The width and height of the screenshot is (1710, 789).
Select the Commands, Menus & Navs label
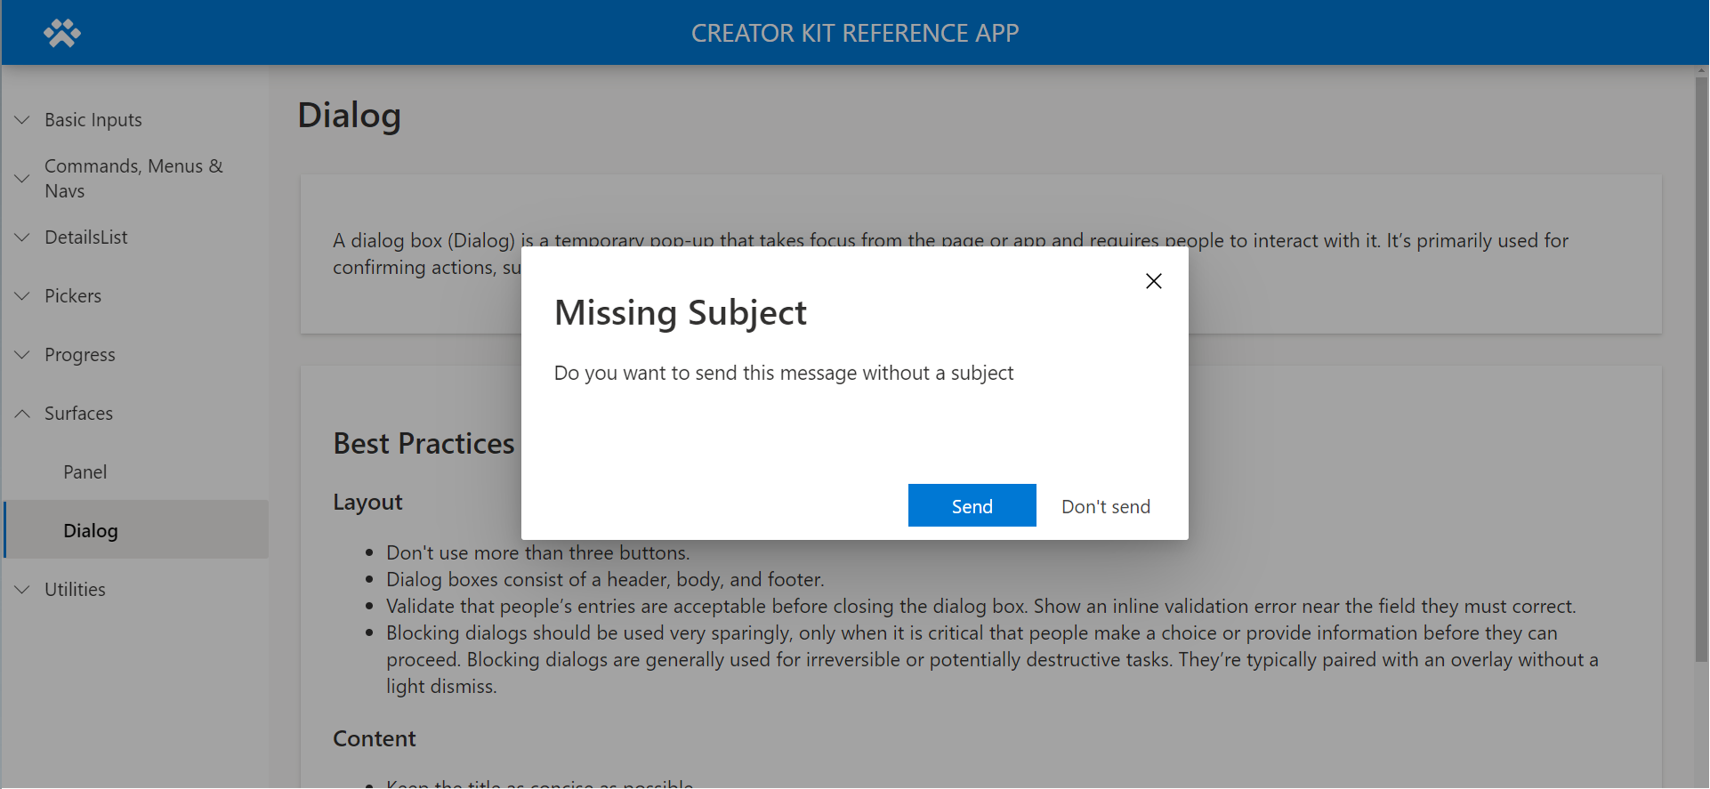(134, 178)
